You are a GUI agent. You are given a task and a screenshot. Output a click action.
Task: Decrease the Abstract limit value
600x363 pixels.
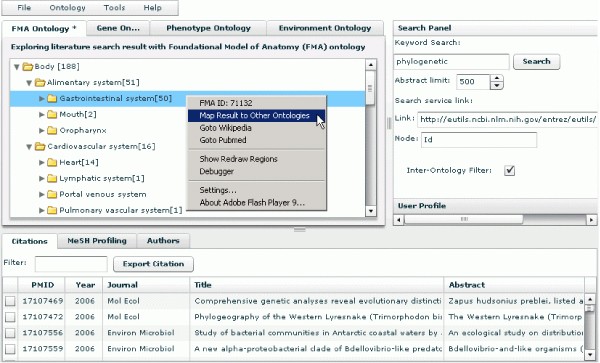coord(497,86)
